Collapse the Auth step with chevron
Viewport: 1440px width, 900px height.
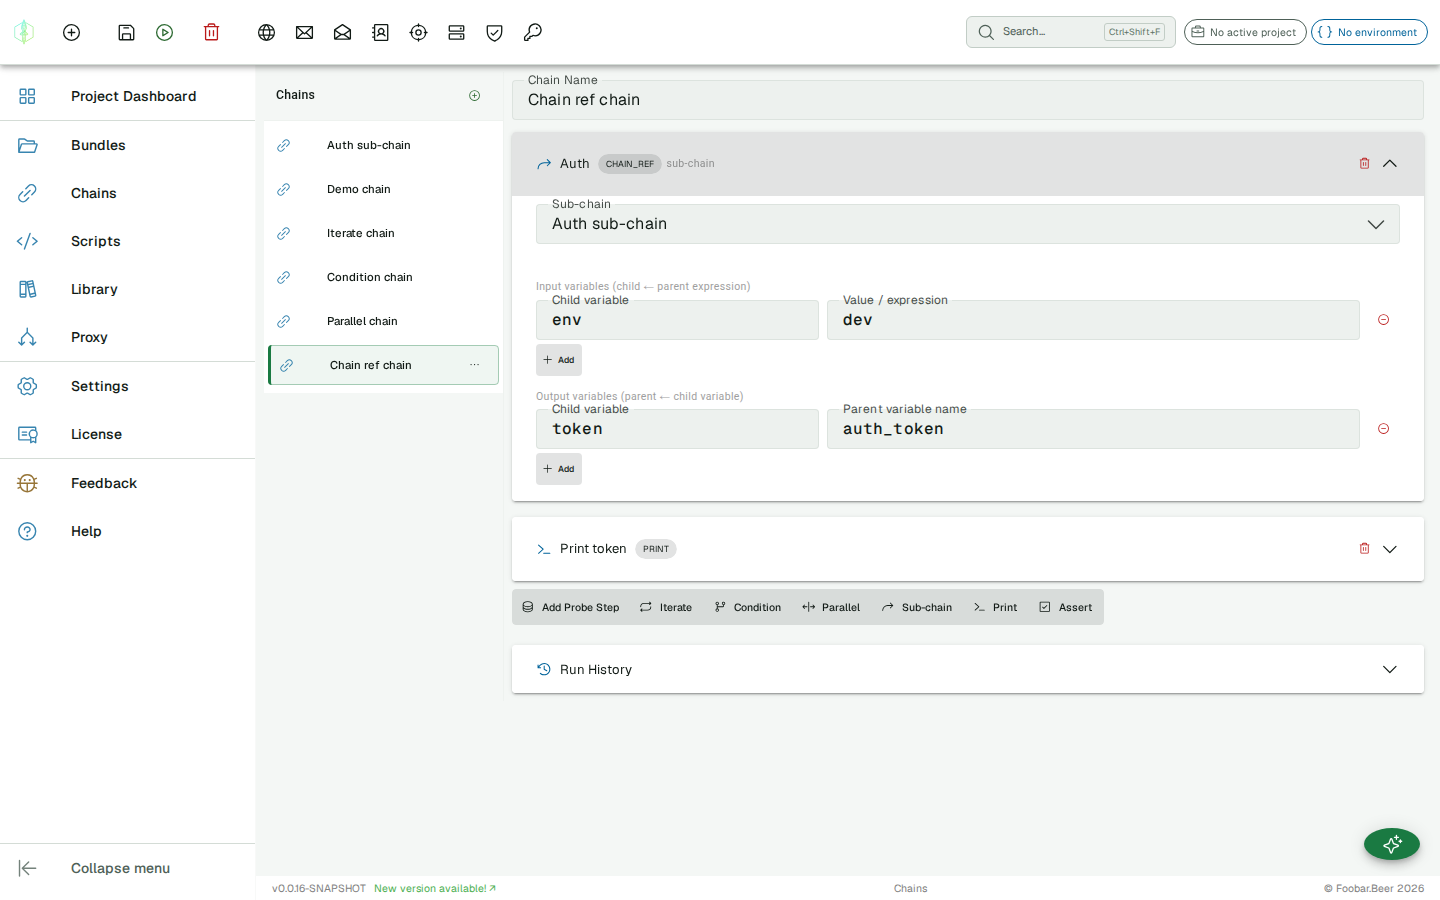(1390, 163)
